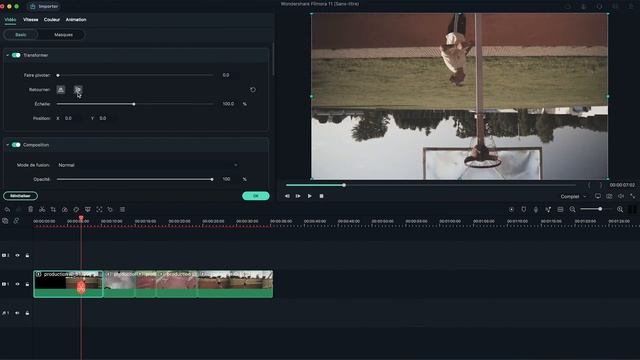Click the preview volume speaker icon
Viewport: 640px width, 360px height.
click(x=621, y=196)
